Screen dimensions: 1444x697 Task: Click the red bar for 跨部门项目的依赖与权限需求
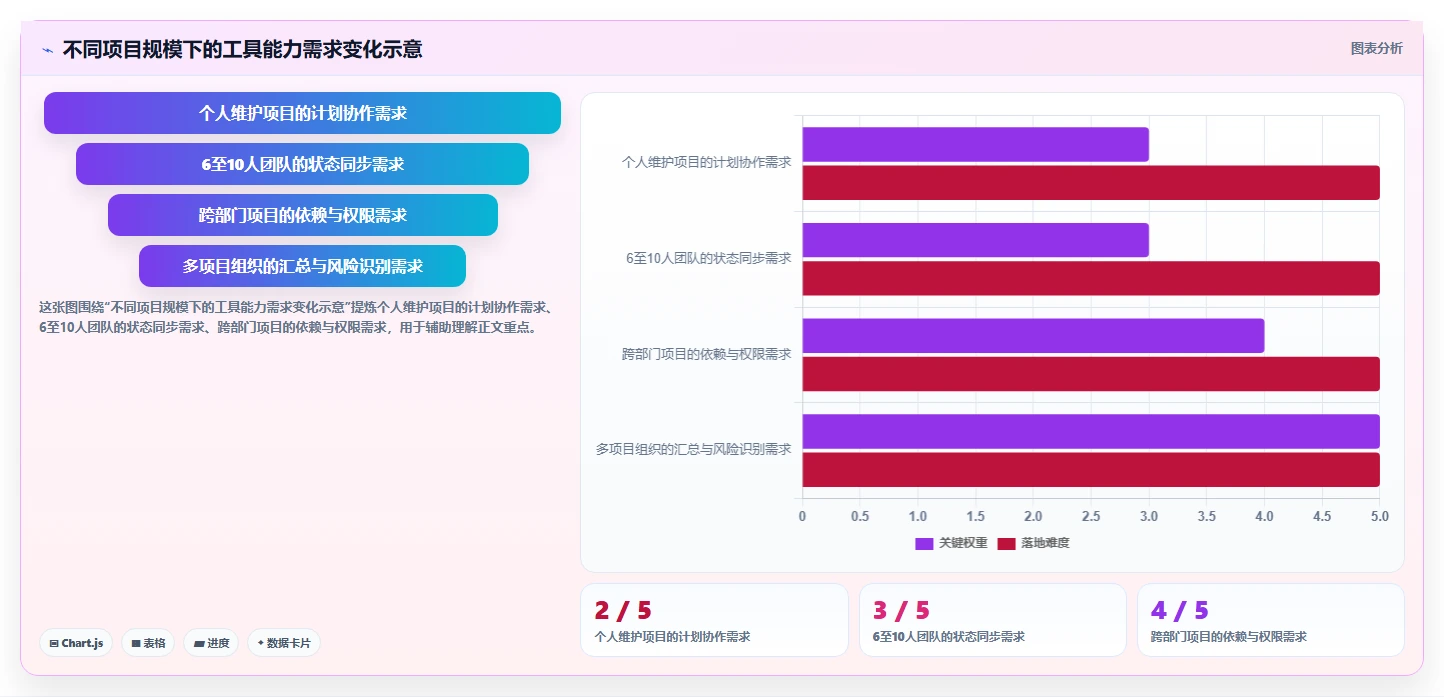(x=1091, y=374)
